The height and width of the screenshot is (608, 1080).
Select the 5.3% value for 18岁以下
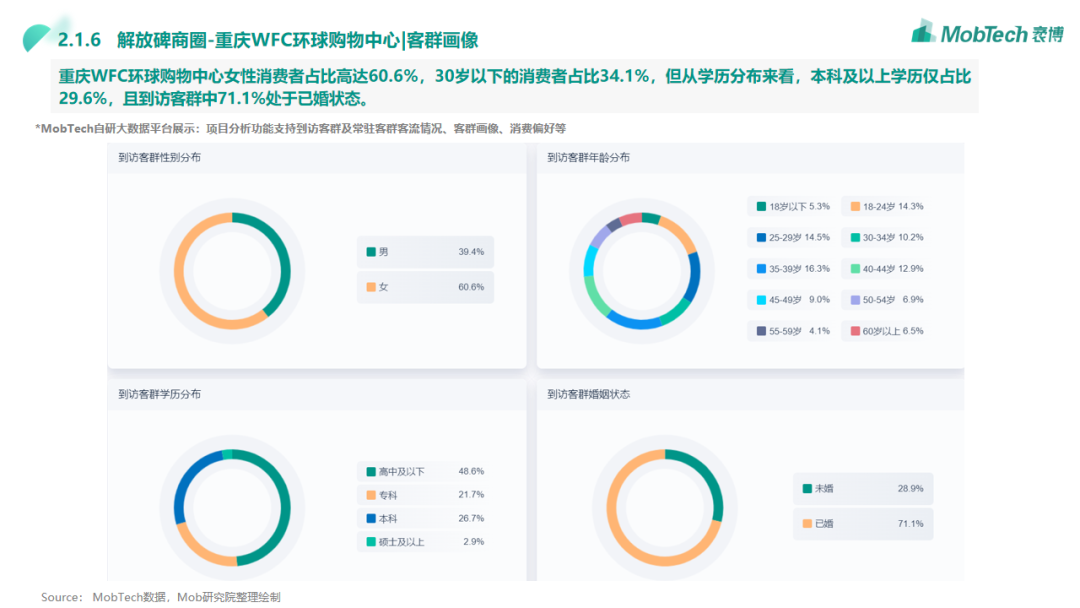[x=818, y=207]
